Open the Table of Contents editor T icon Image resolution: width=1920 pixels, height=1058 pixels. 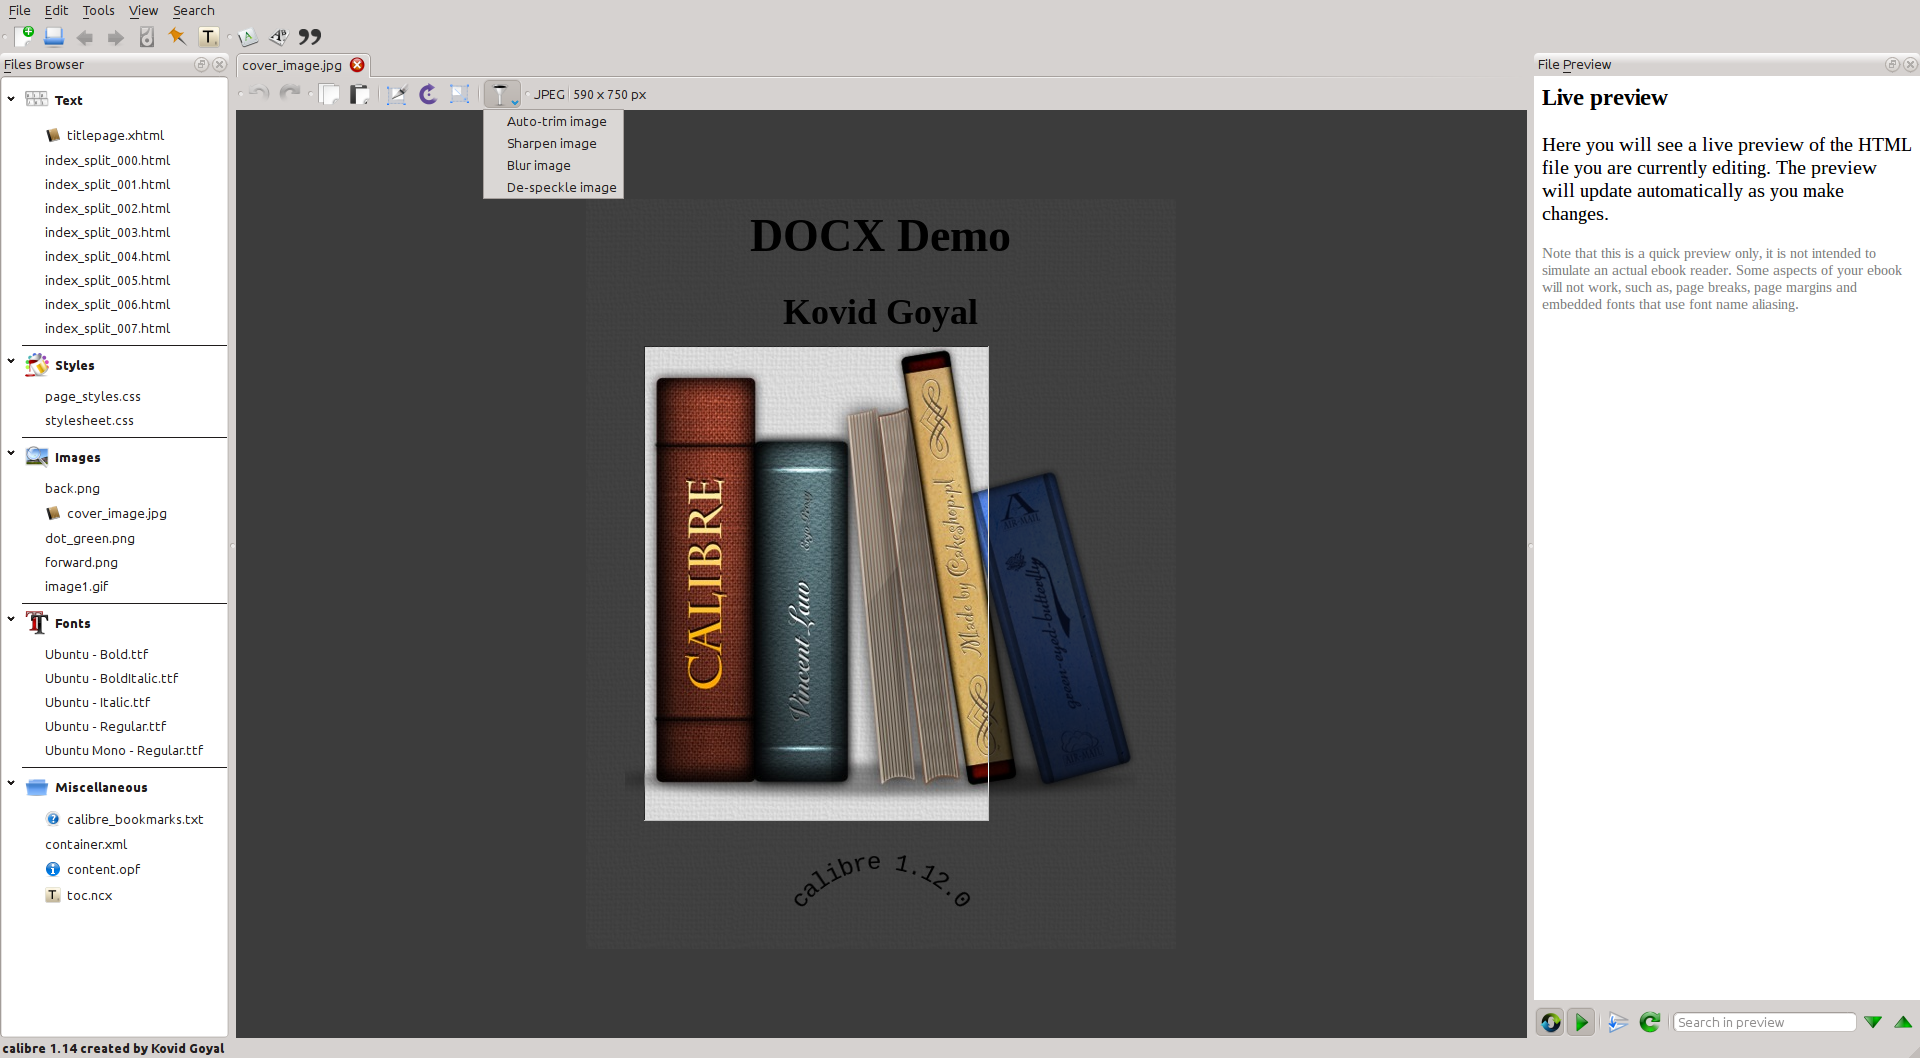coord(208,37)
